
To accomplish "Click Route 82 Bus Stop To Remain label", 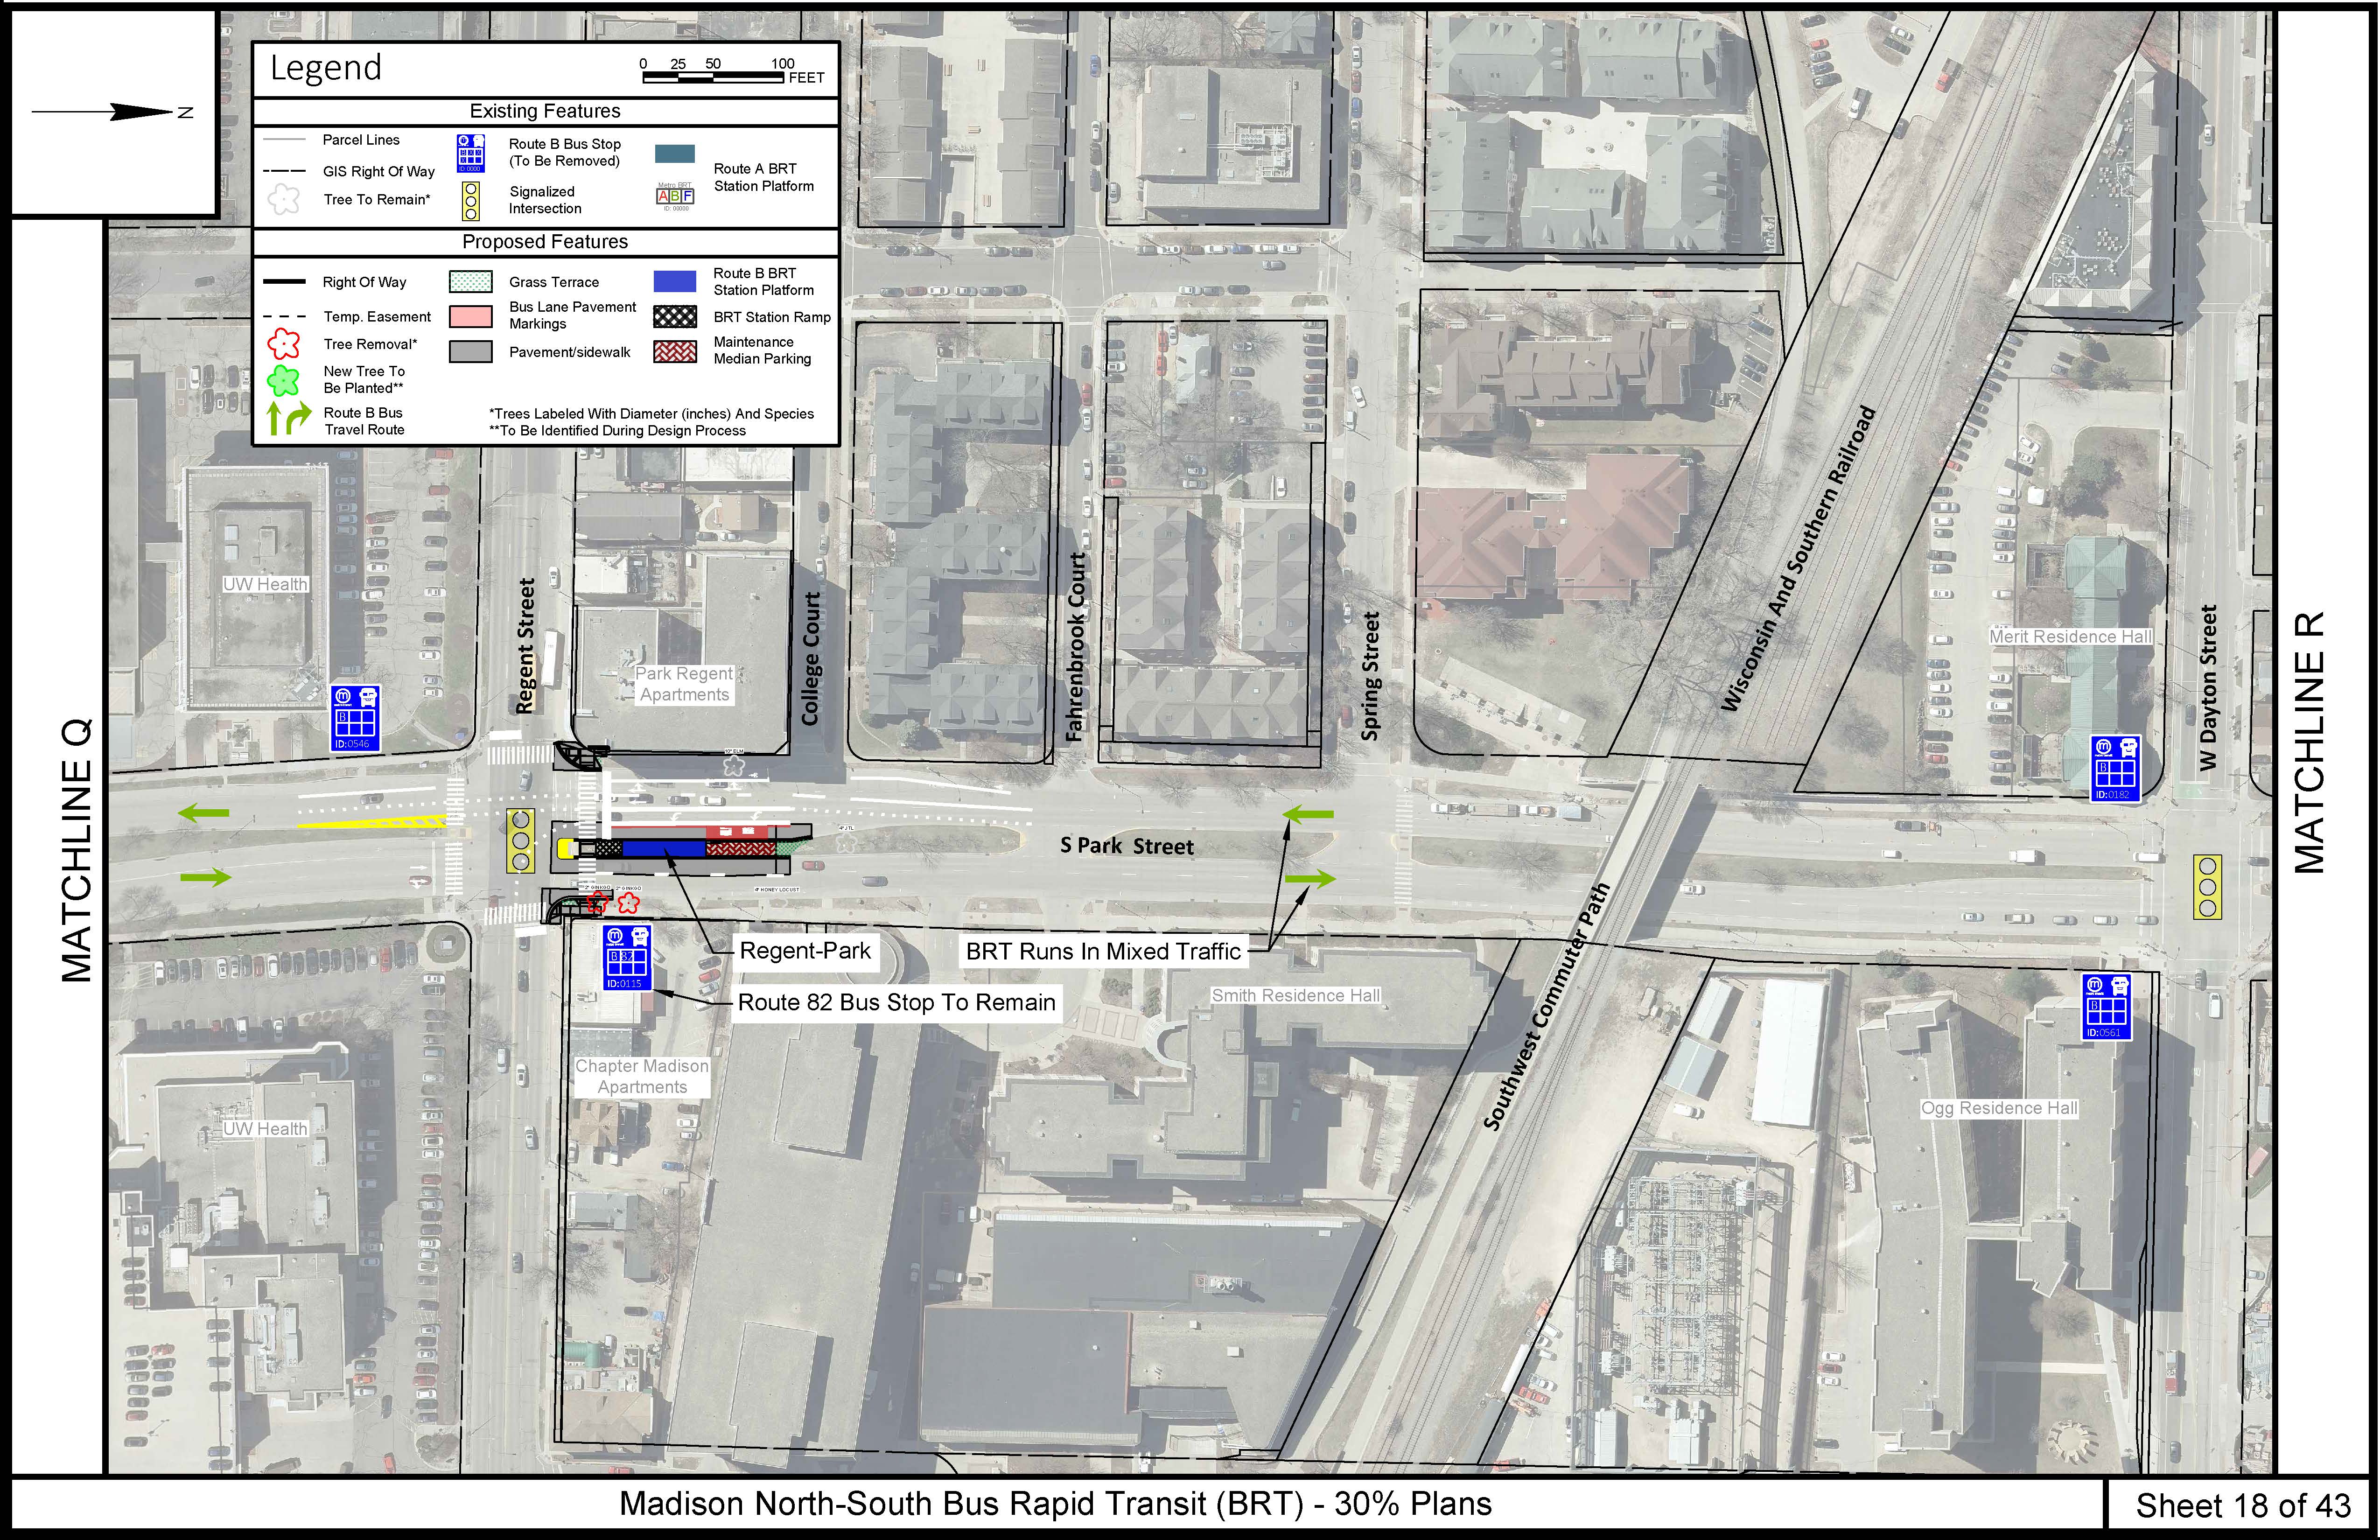I will [896, 1003].
